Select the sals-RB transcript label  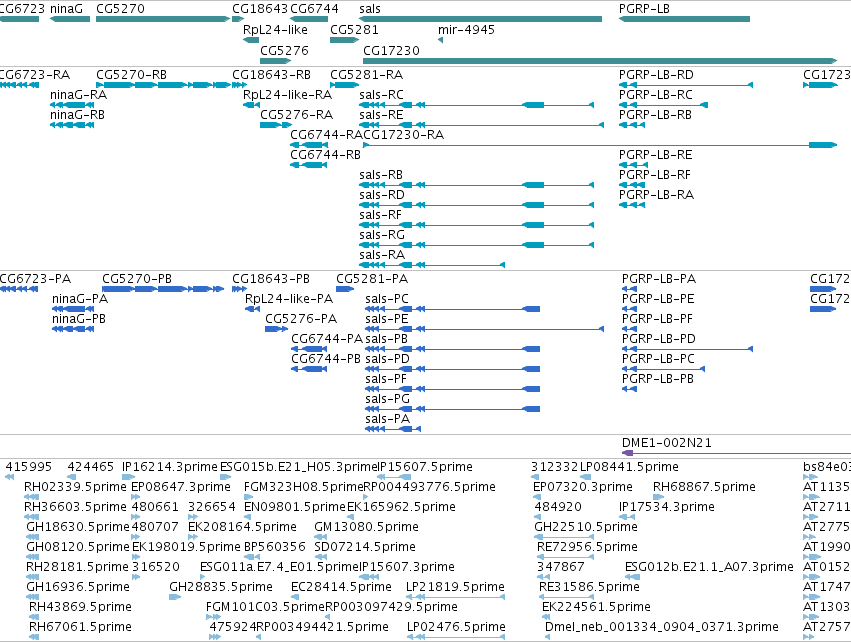381,175
